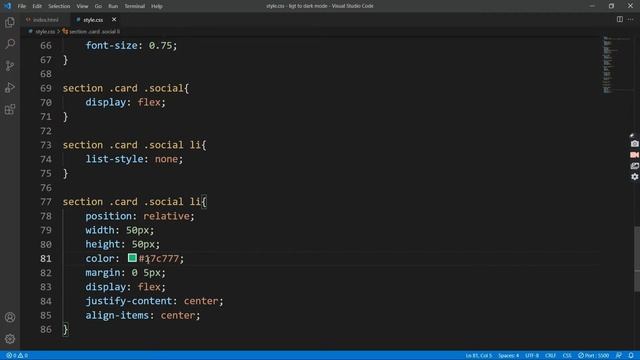Screen dimensions: 640x360
Task: Open the Search view
Action: pos(10,44)
